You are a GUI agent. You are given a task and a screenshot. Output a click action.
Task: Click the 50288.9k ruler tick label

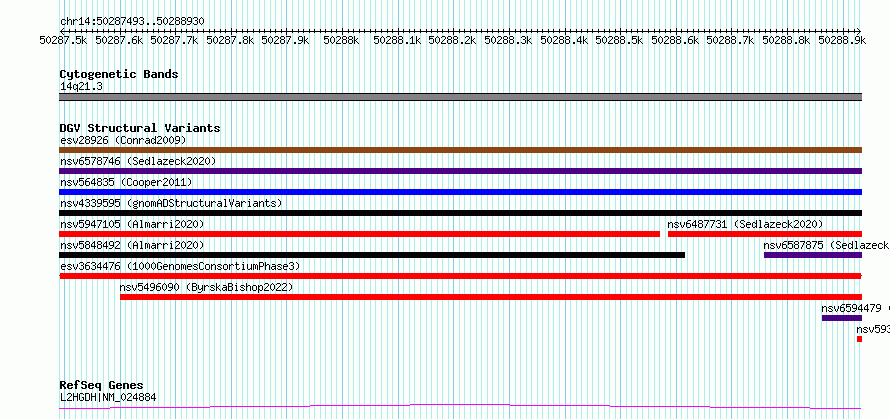pos(842,40)
